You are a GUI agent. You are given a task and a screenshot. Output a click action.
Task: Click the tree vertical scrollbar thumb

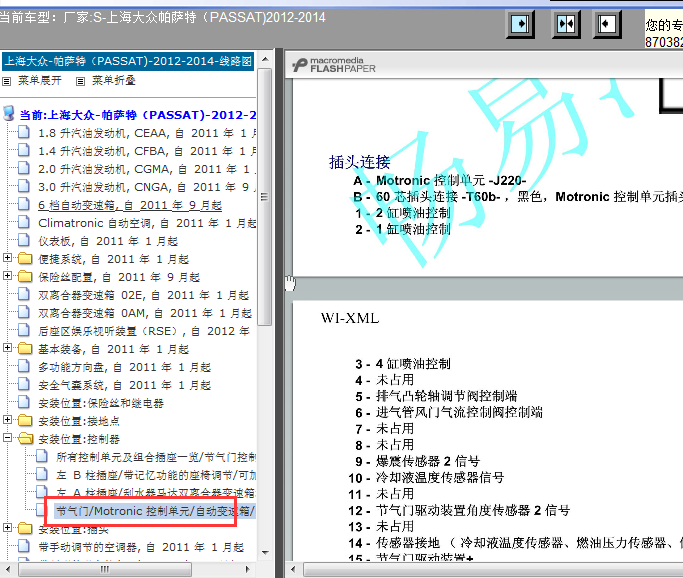click(264, 197)
